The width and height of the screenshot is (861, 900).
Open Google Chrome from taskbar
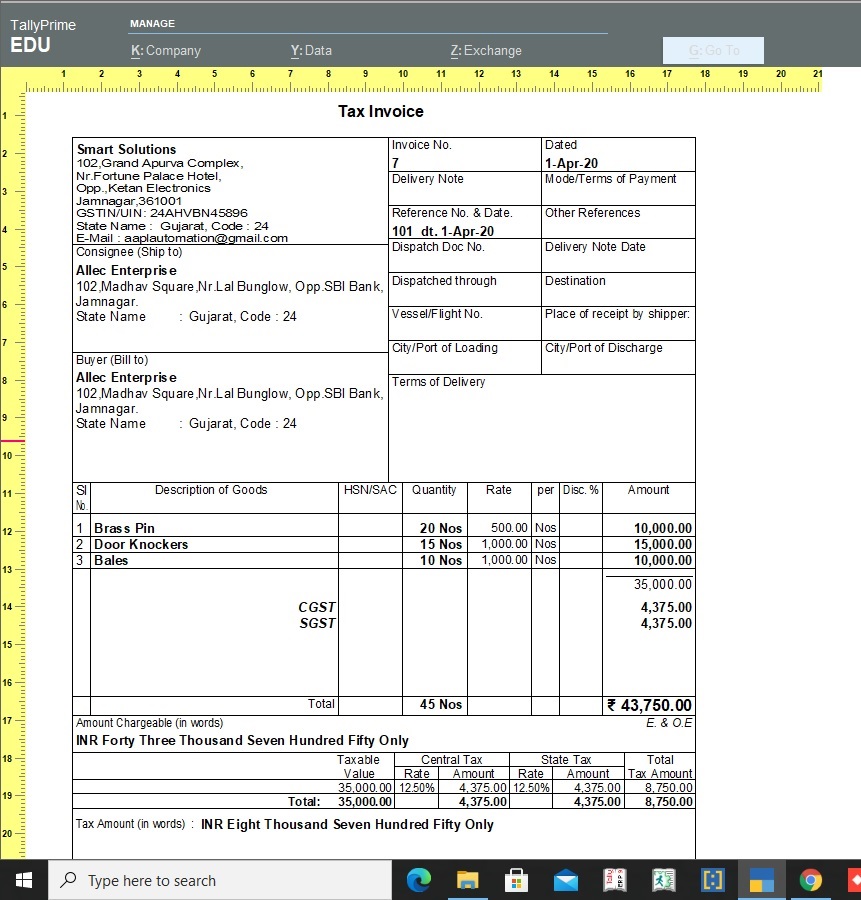point(810,880)
